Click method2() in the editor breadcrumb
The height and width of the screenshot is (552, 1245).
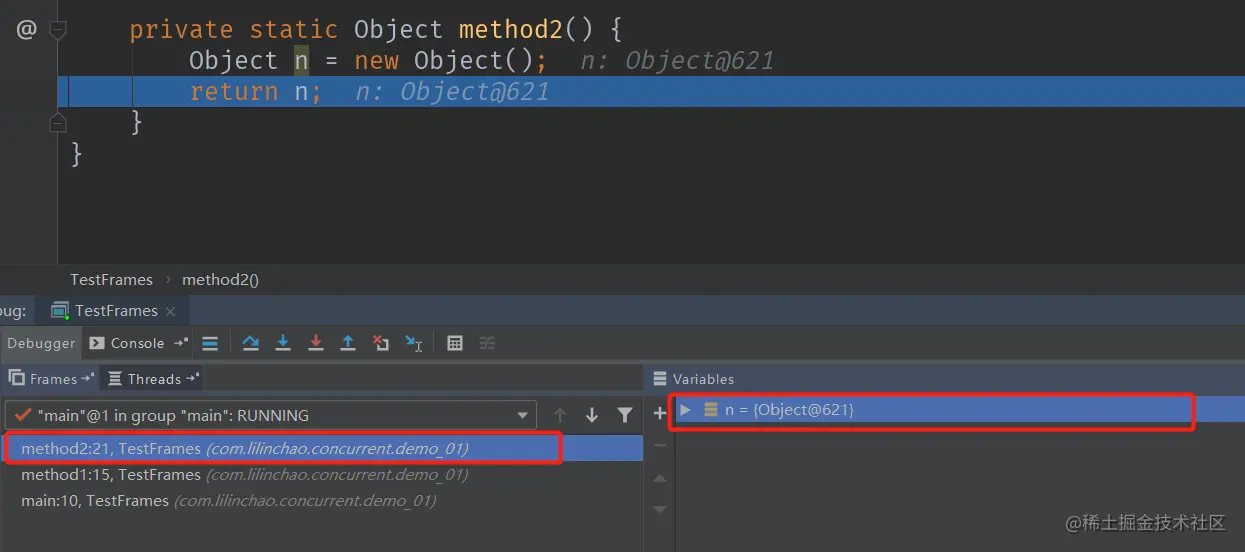(x=220, y=280)
